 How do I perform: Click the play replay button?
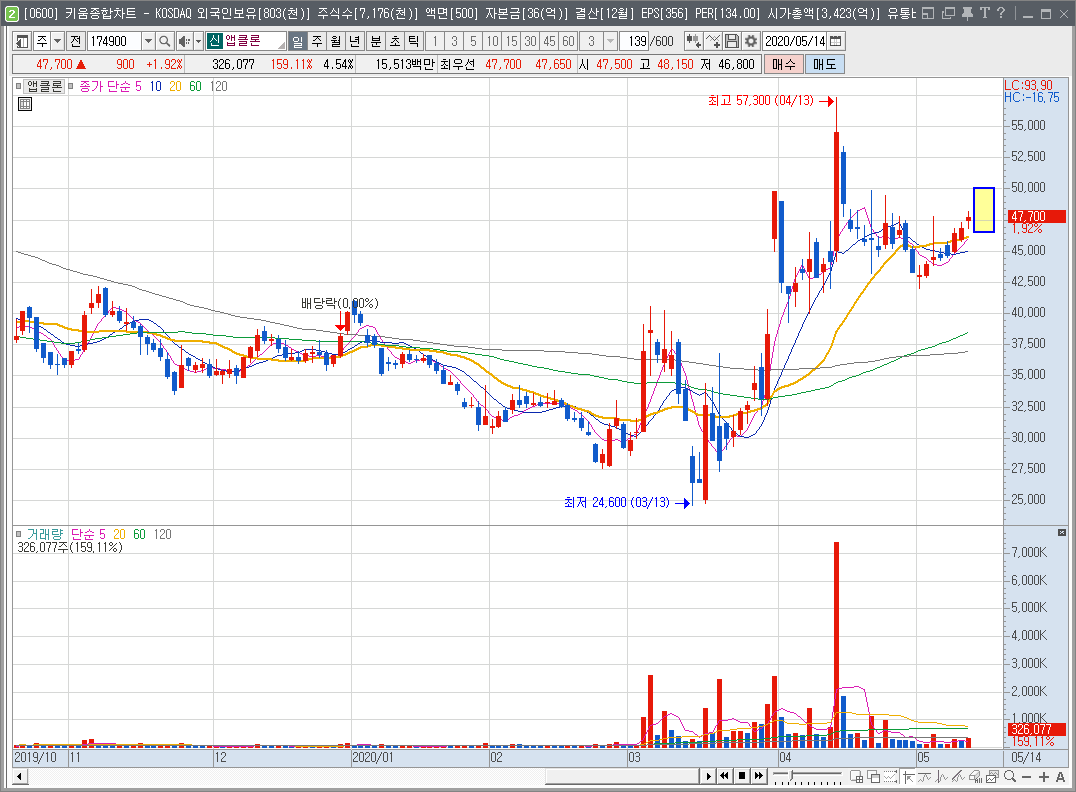tap(708, 776)
